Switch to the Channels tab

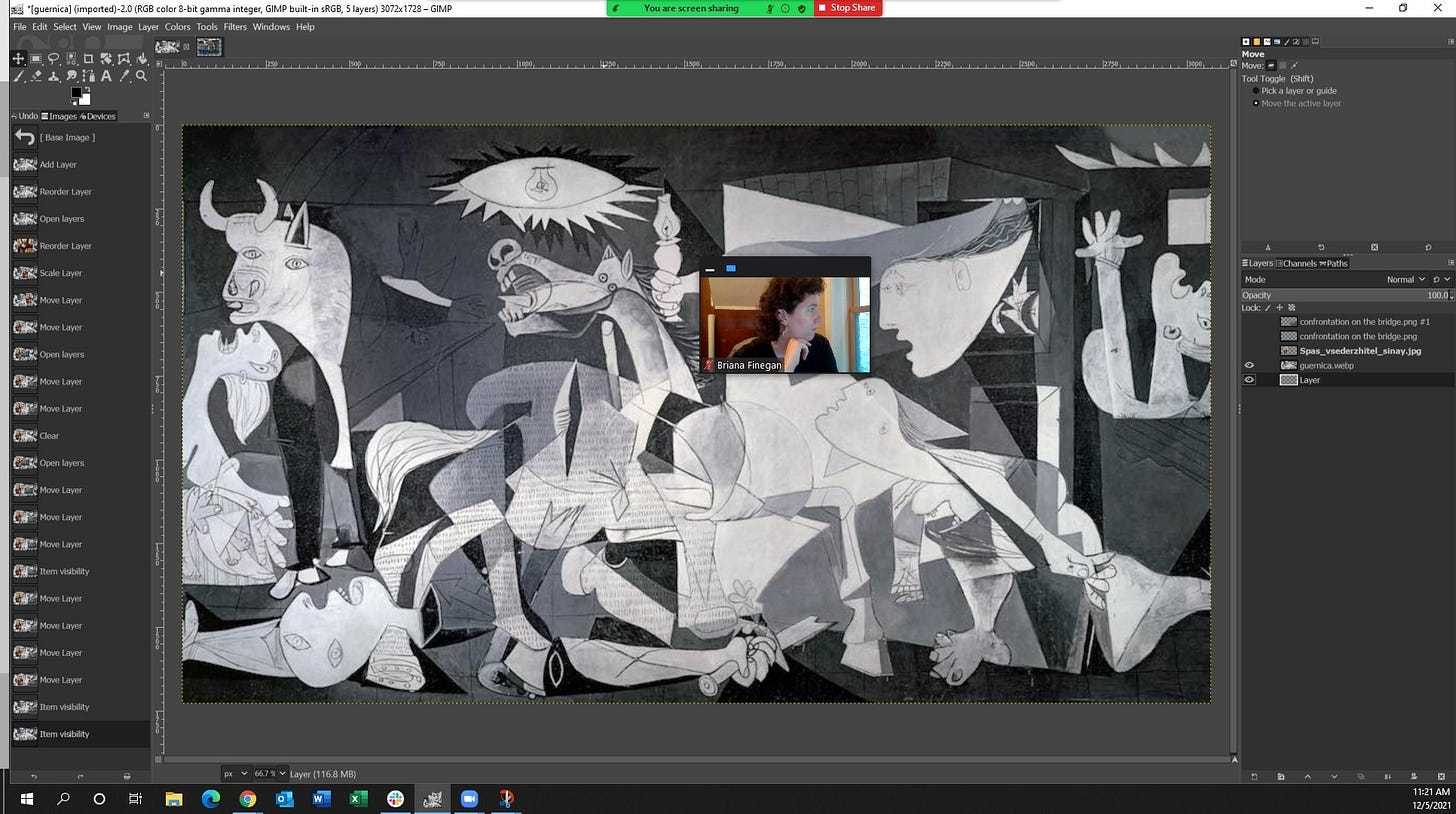(1297, 263)
